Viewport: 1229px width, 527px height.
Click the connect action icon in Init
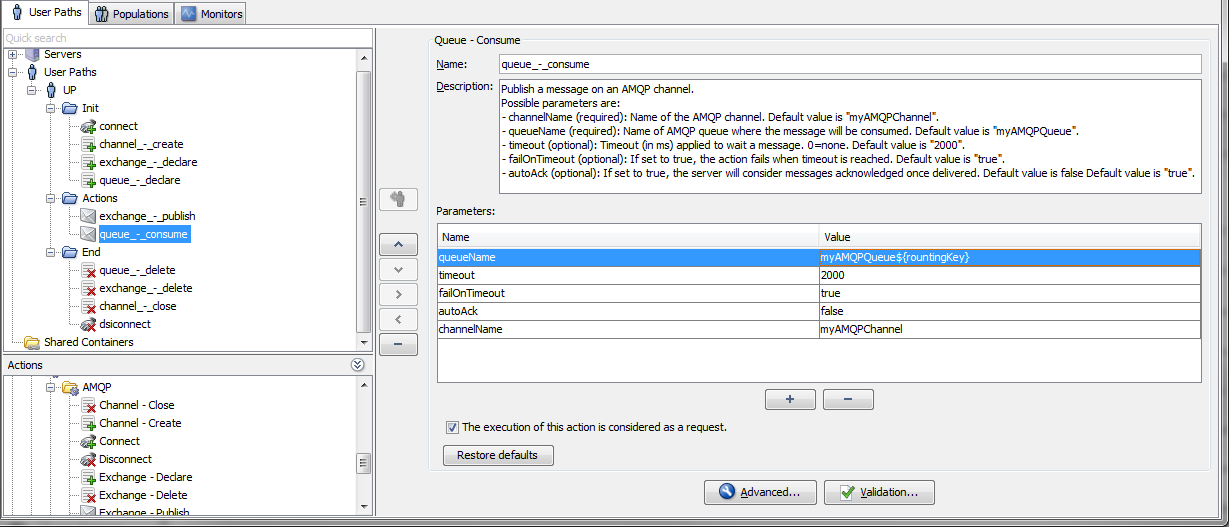pyautogui.click(x=88, y=126)
